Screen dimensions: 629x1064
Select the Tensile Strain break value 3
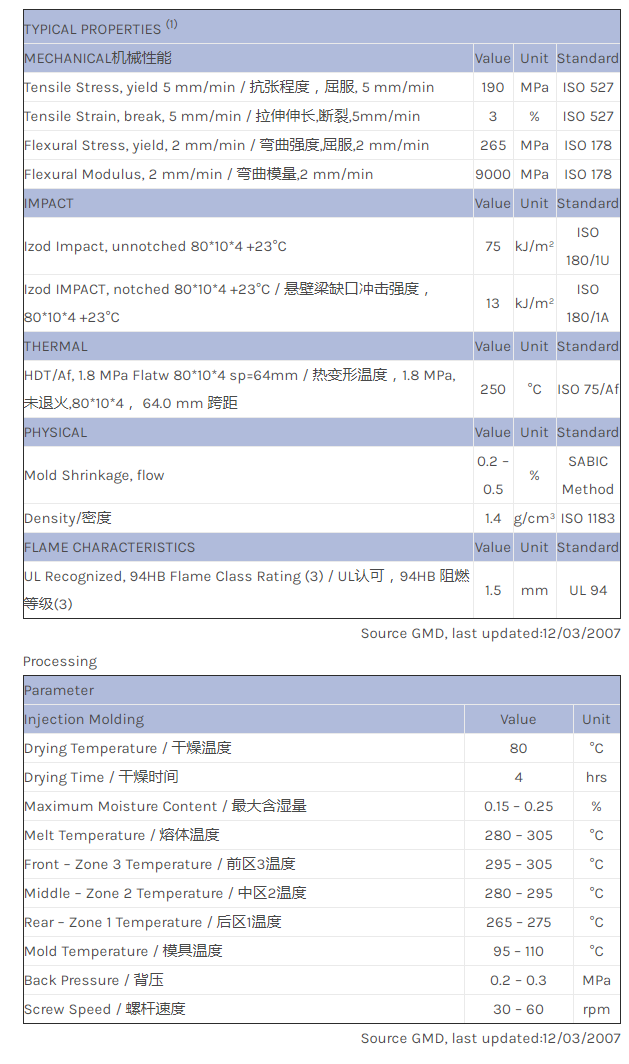[493, 116]
